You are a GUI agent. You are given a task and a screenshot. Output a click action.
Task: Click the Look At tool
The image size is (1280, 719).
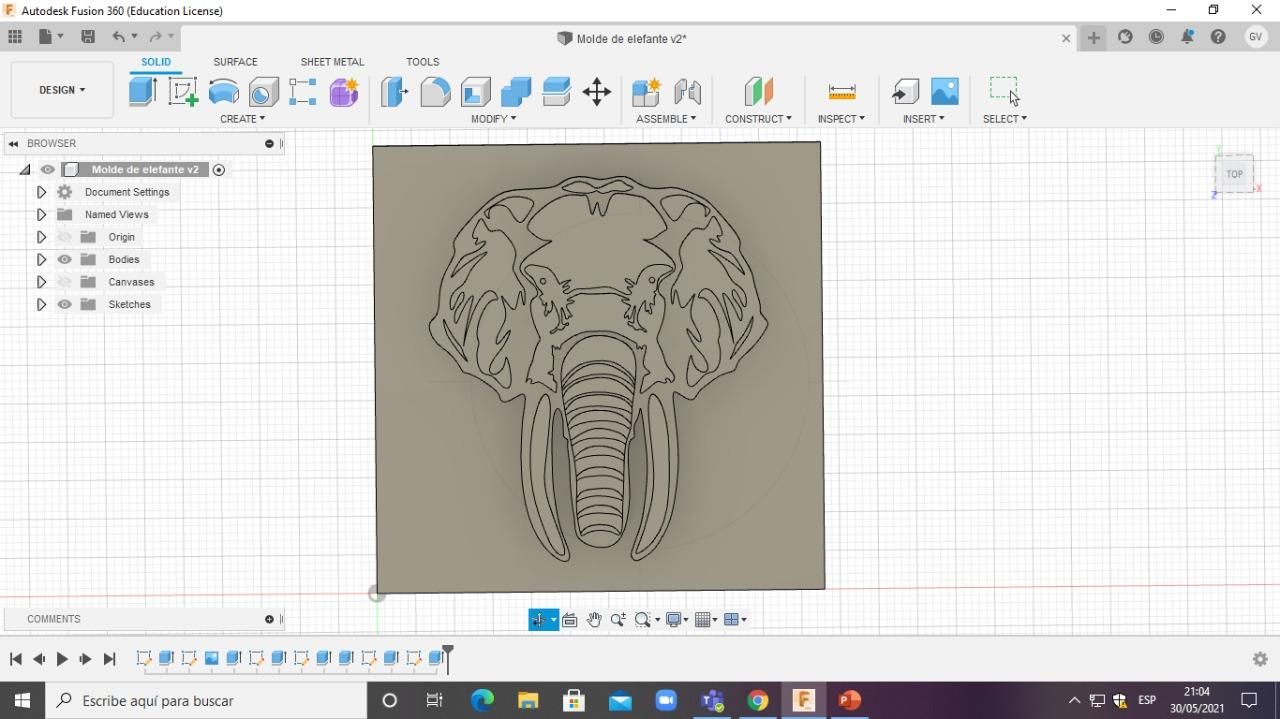point(570,620)
